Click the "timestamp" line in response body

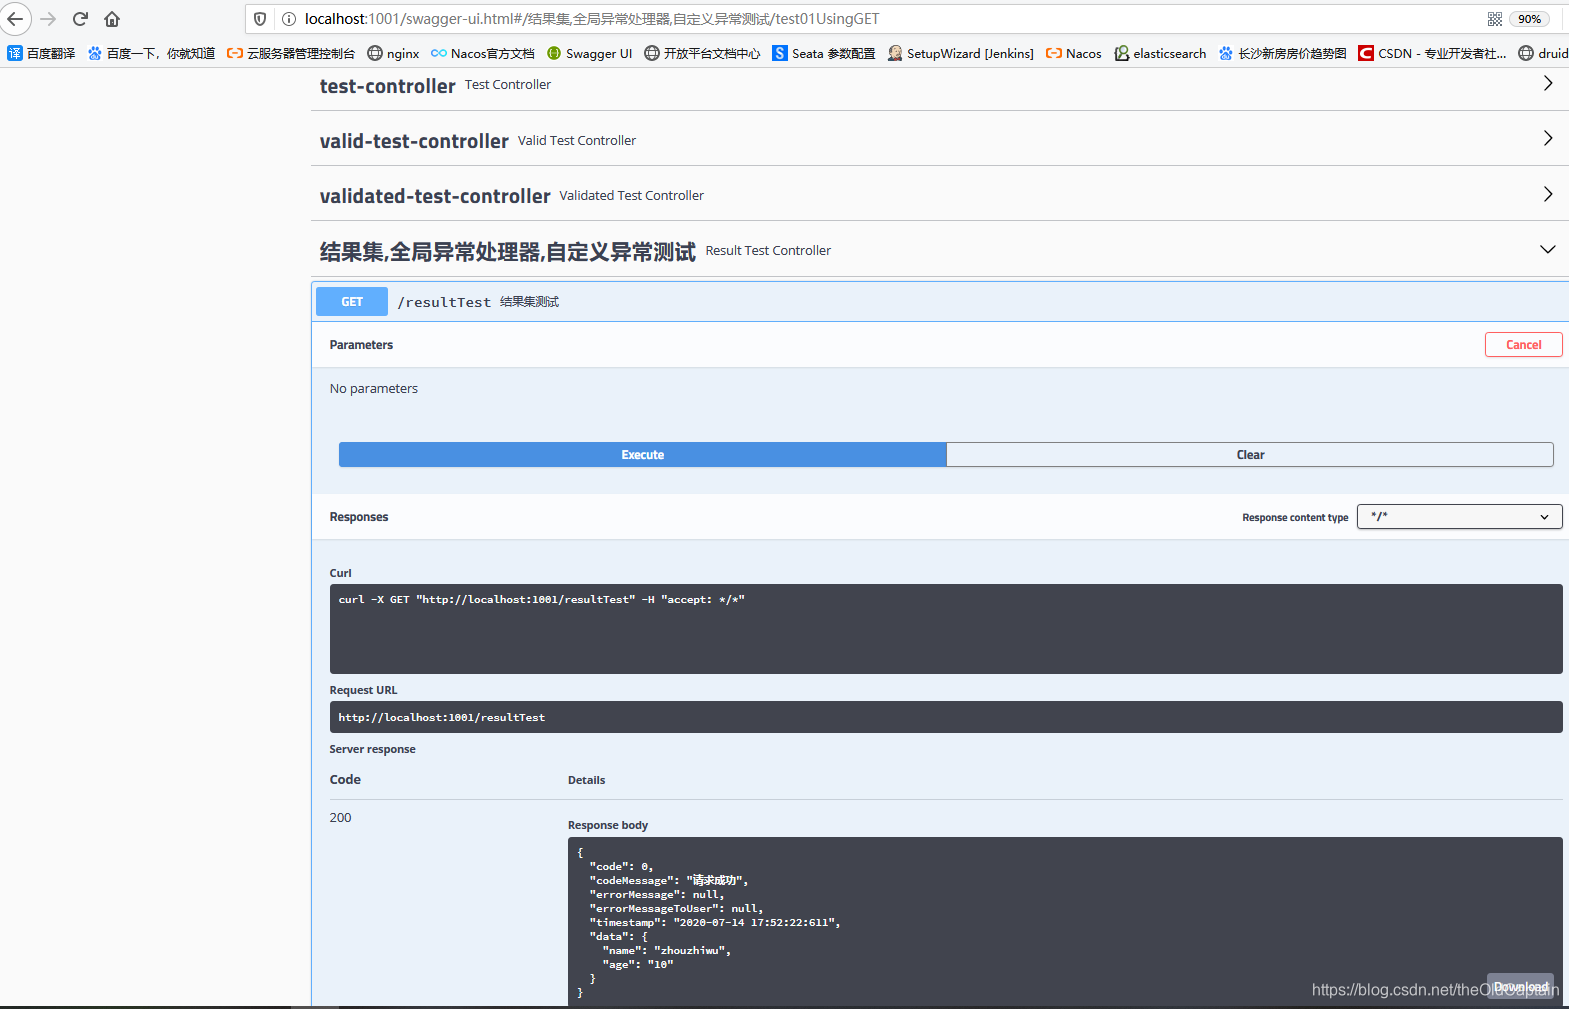(x=715, y=923)
